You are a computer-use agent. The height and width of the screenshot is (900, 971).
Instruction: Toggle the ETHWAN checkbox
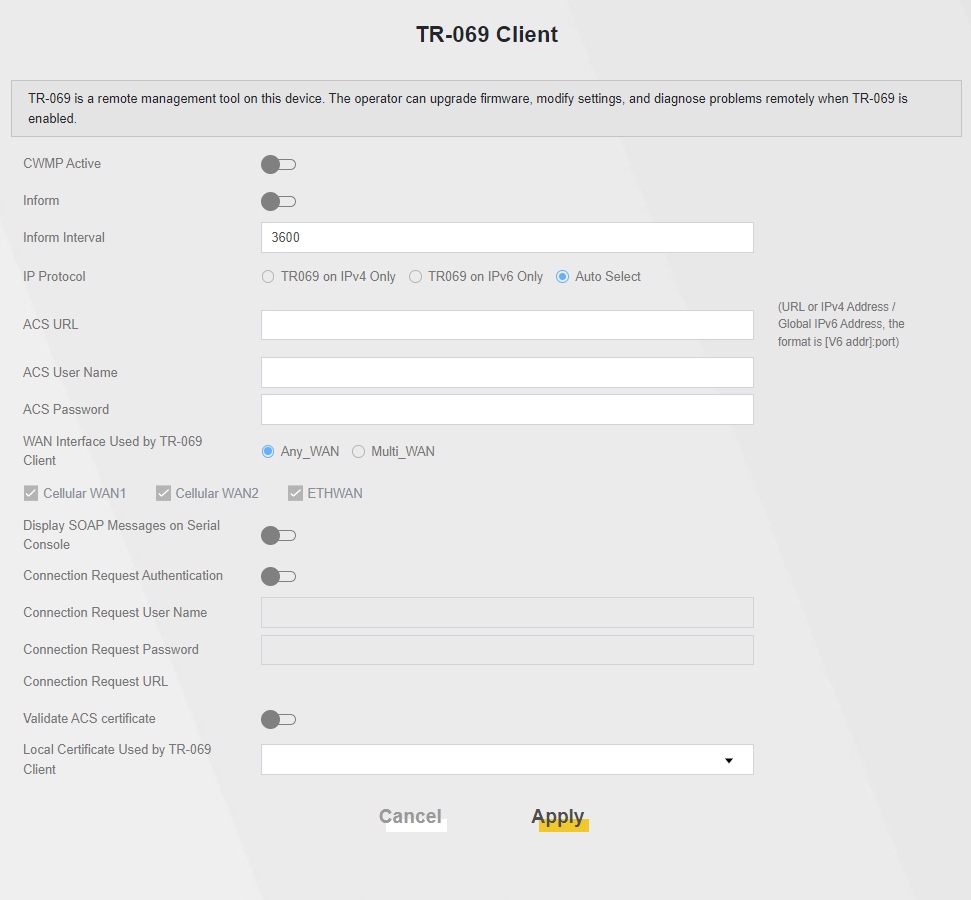click(295, 493)
